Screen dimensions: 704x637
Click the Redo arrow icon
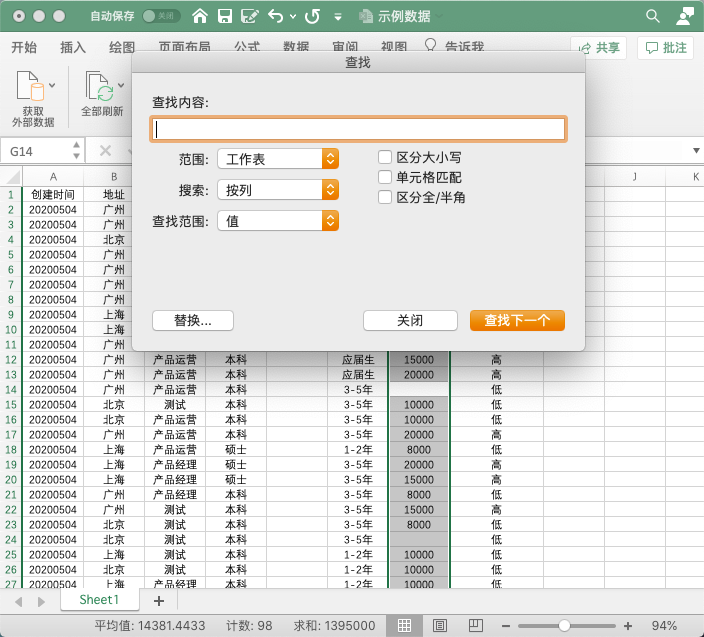(x=312, y=16)
